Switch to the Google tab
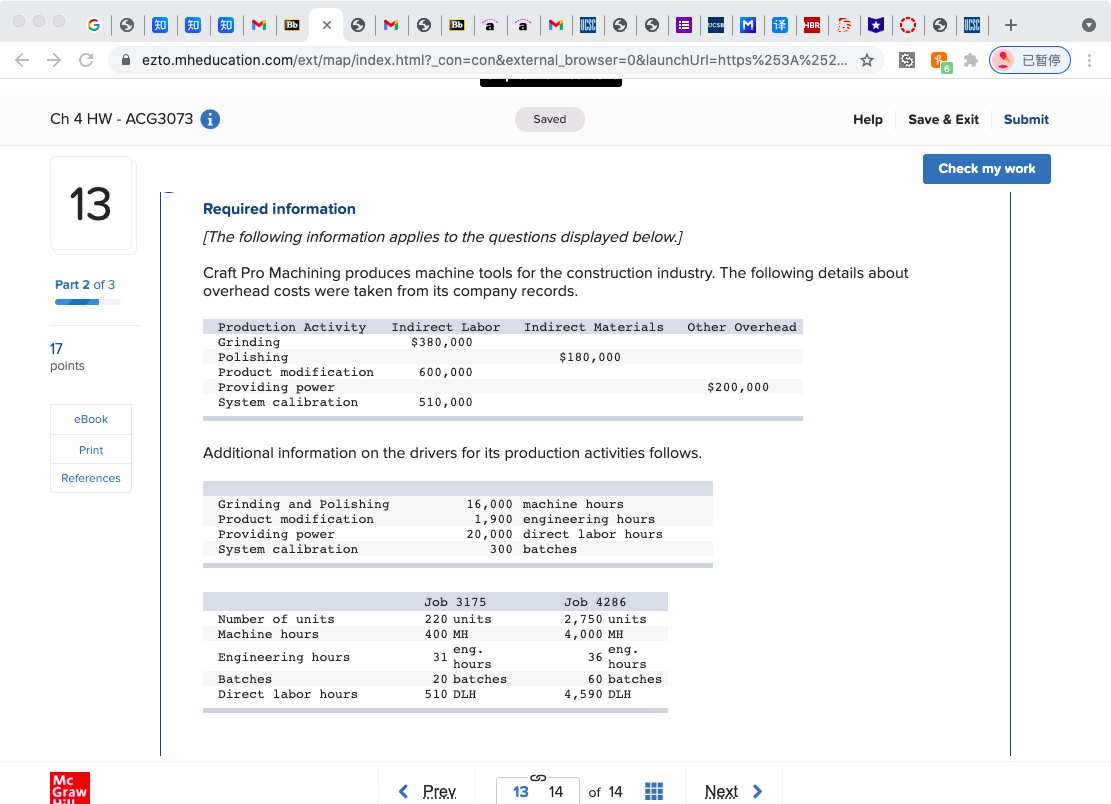The height and width of the screenshot is (804, 1111). 94,25
